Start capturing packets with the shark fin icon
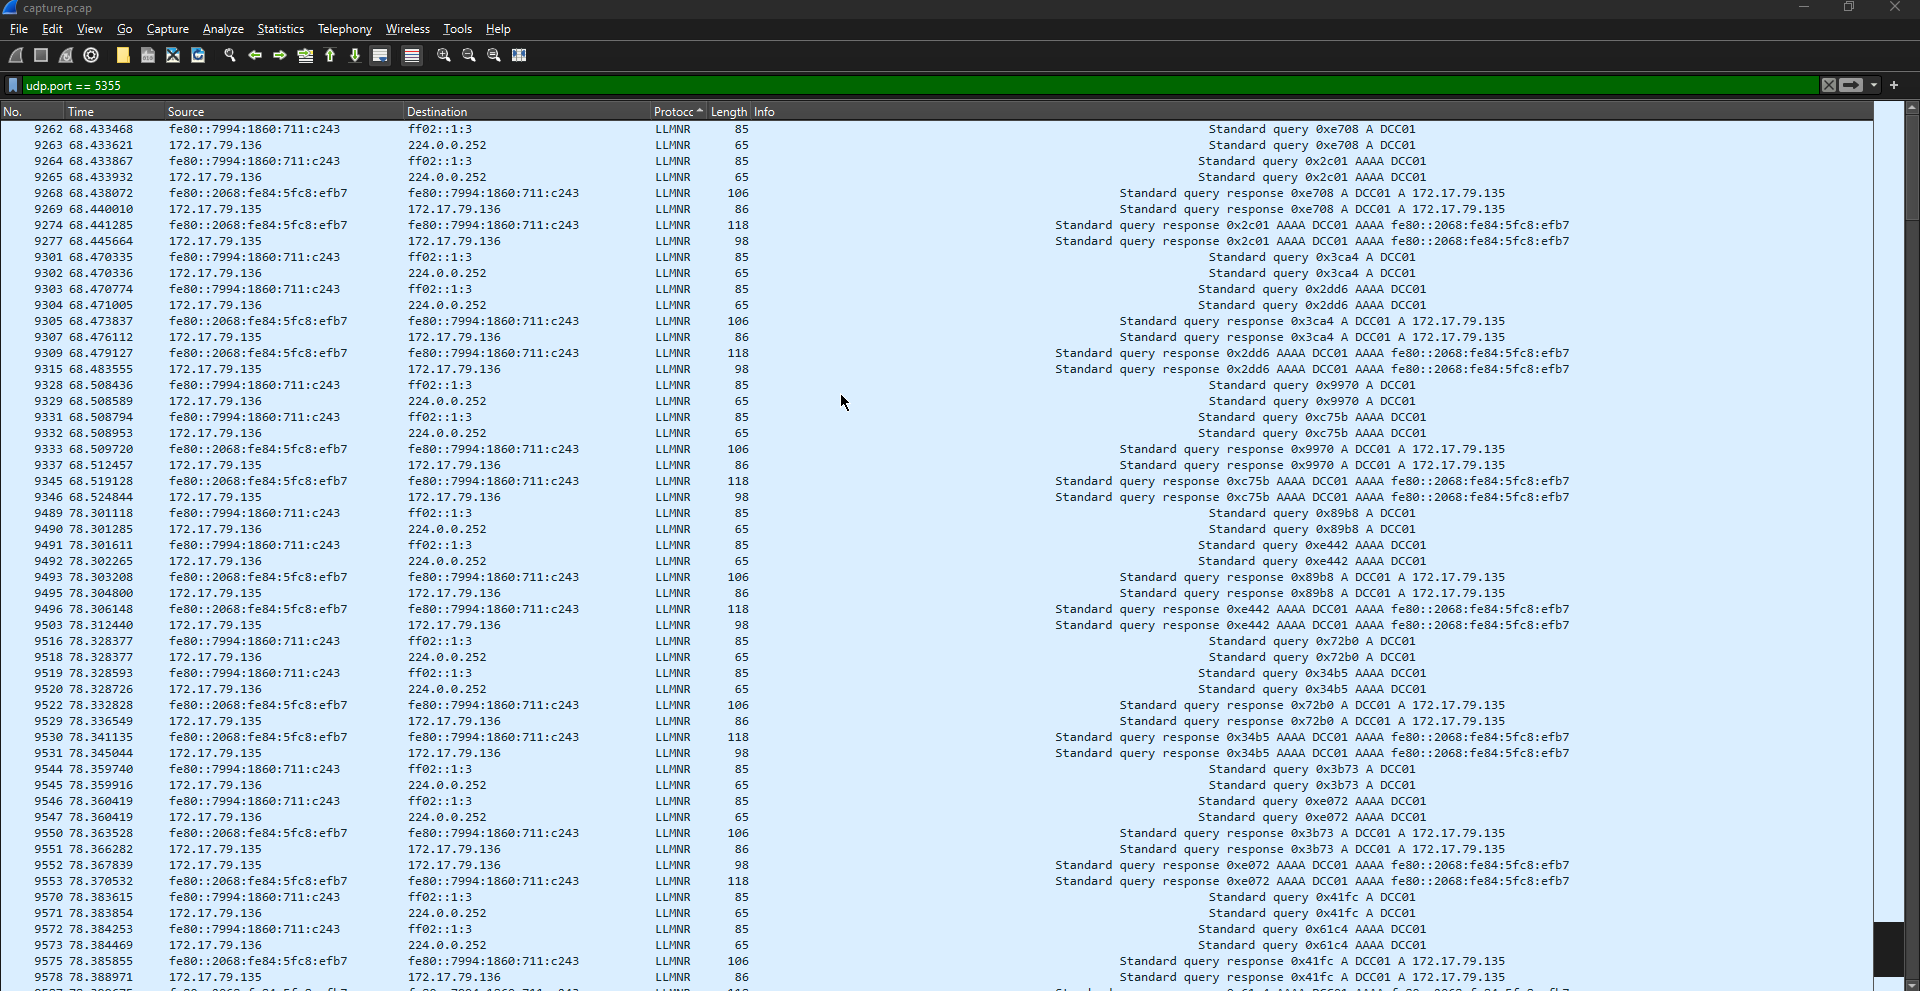Screen dimensions: 1920x991 16,56
